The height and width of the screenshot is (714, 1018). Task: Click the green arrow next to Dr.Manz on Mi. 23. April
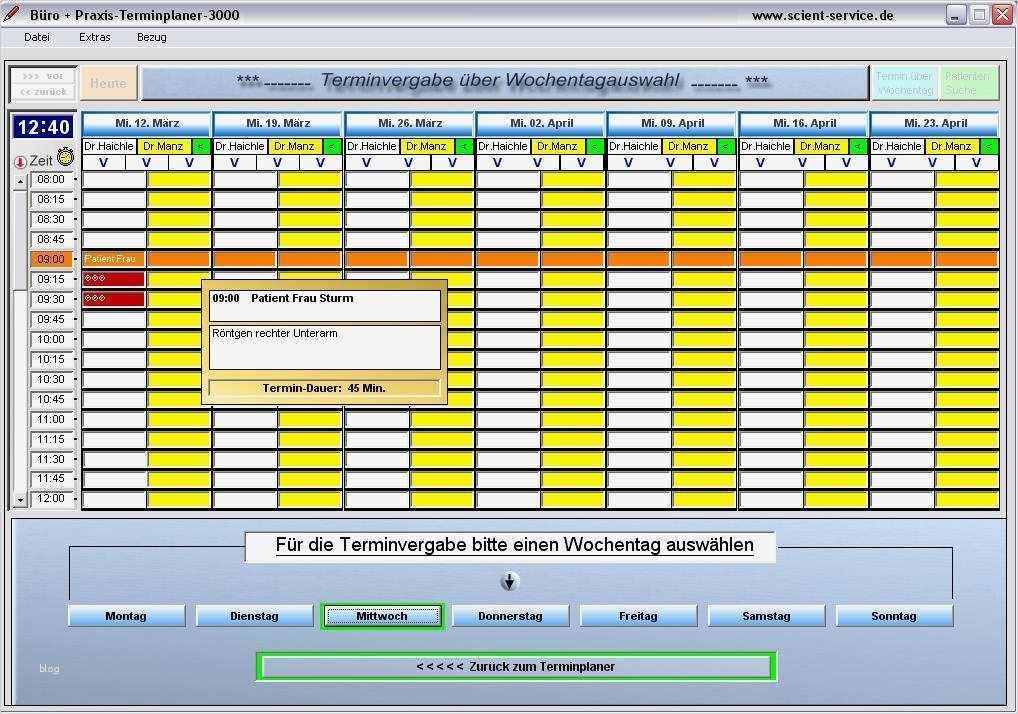987,145
